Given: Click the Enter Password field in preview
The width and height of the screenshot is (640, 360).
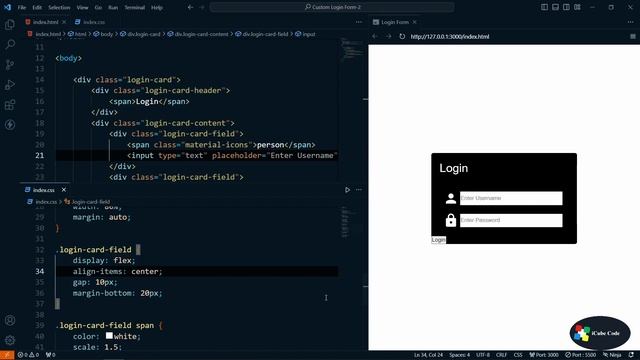Looking at the screenshot, I should click(x=511, y=220).
